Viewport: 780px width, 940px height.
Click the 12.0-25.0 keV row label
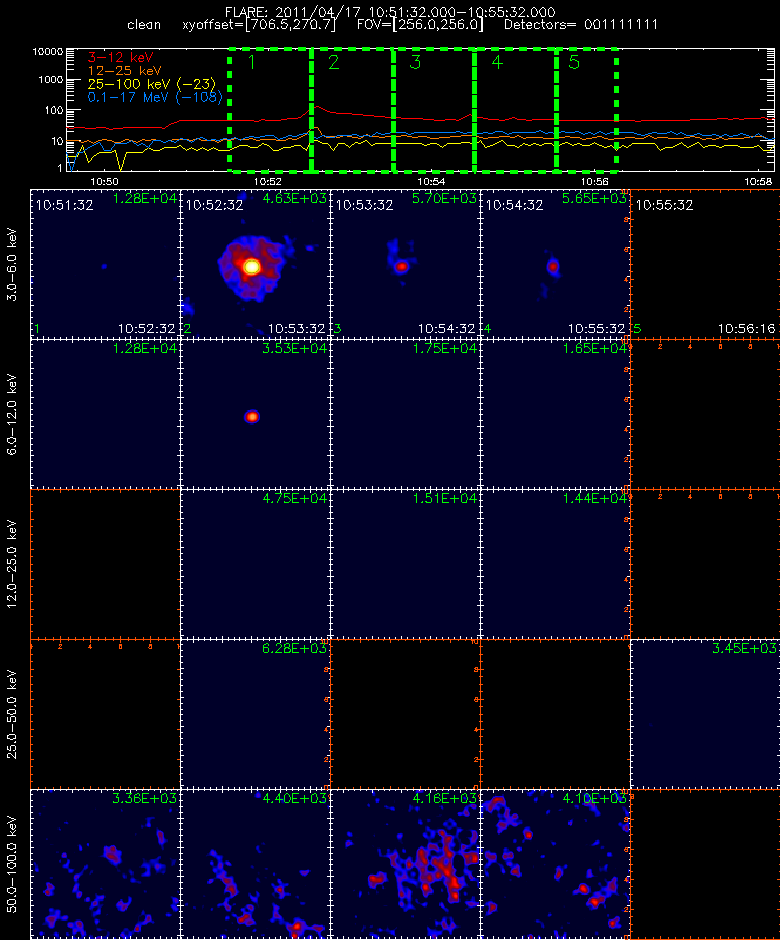(x=12, y=564)
